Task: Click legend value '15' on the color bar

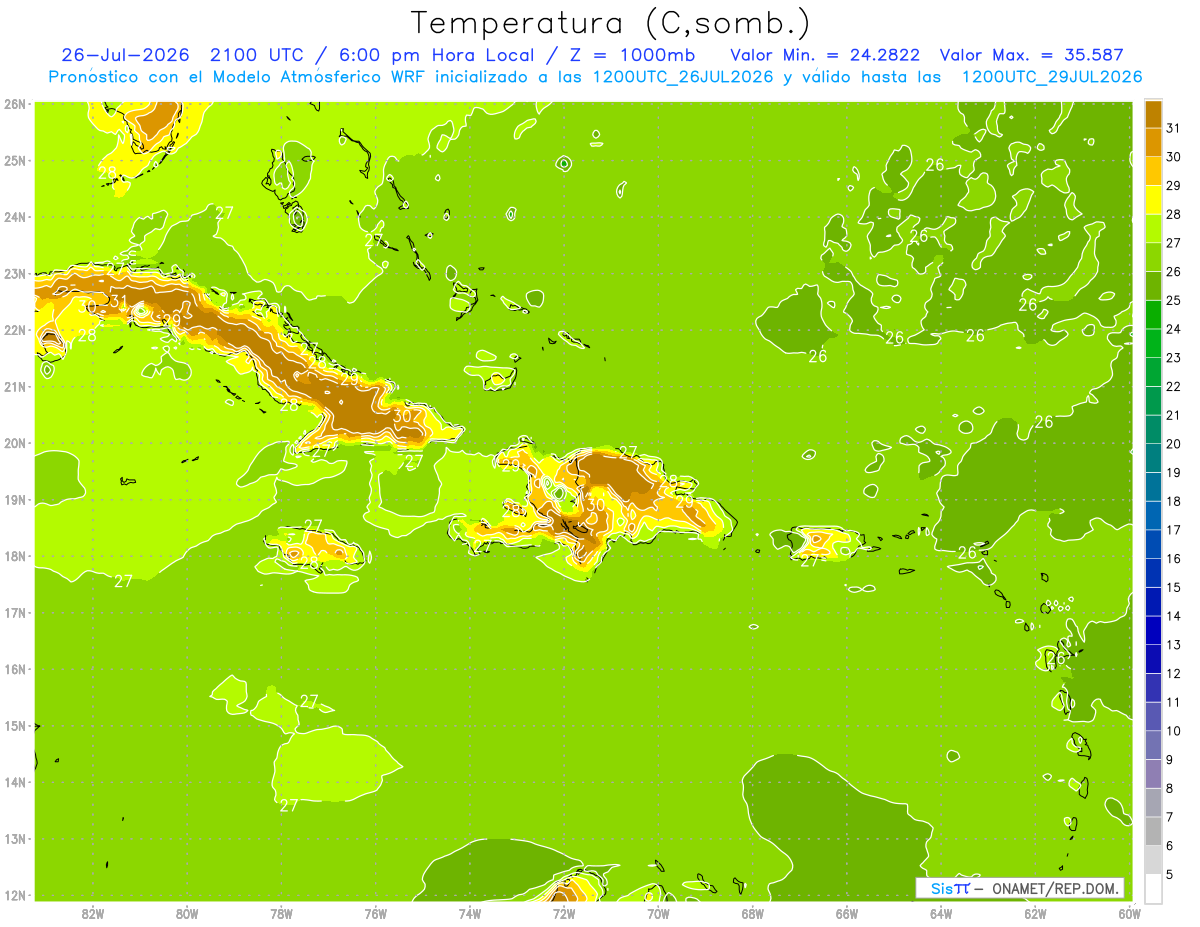Action: coord(1173,587)
